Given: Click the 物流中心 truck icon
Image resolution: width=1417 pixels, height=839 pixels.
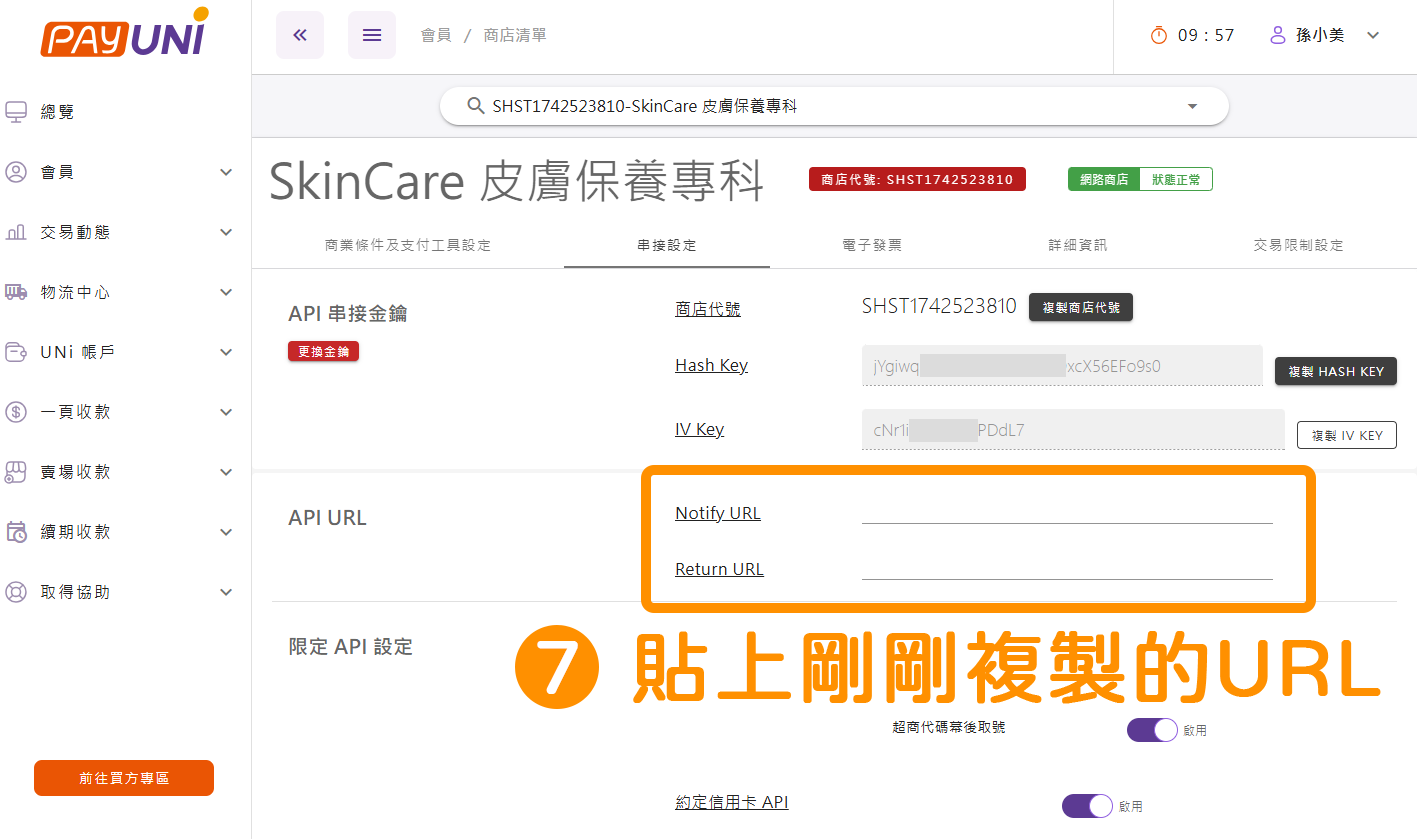Looking at the screenshot, I should click(16, 292).
